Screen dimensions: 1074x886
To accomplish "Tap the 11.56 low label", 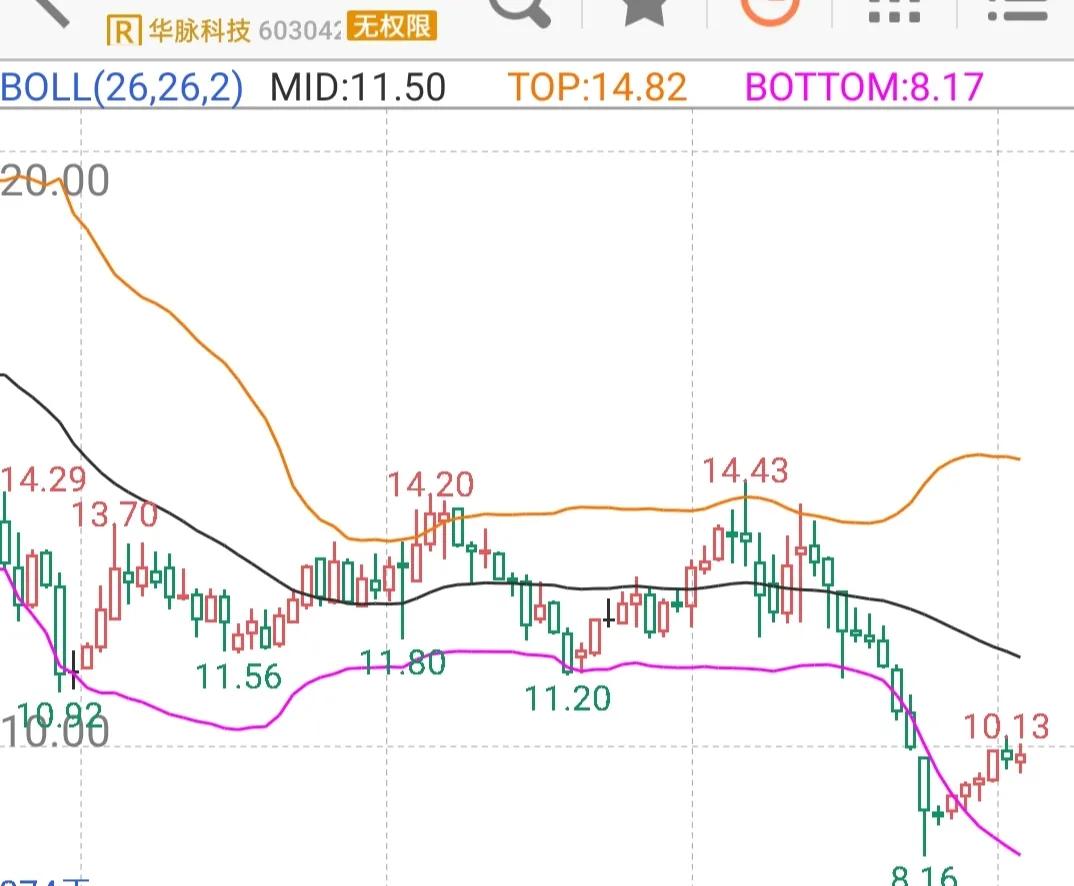I will (x=238, y=676).
